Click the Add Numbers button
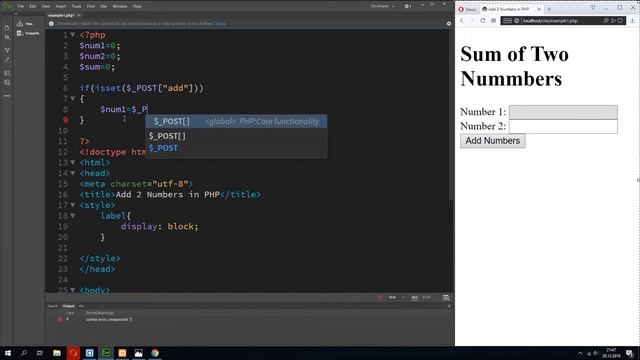640x360 pixels. pyautogui.click(x=493, y=141)
